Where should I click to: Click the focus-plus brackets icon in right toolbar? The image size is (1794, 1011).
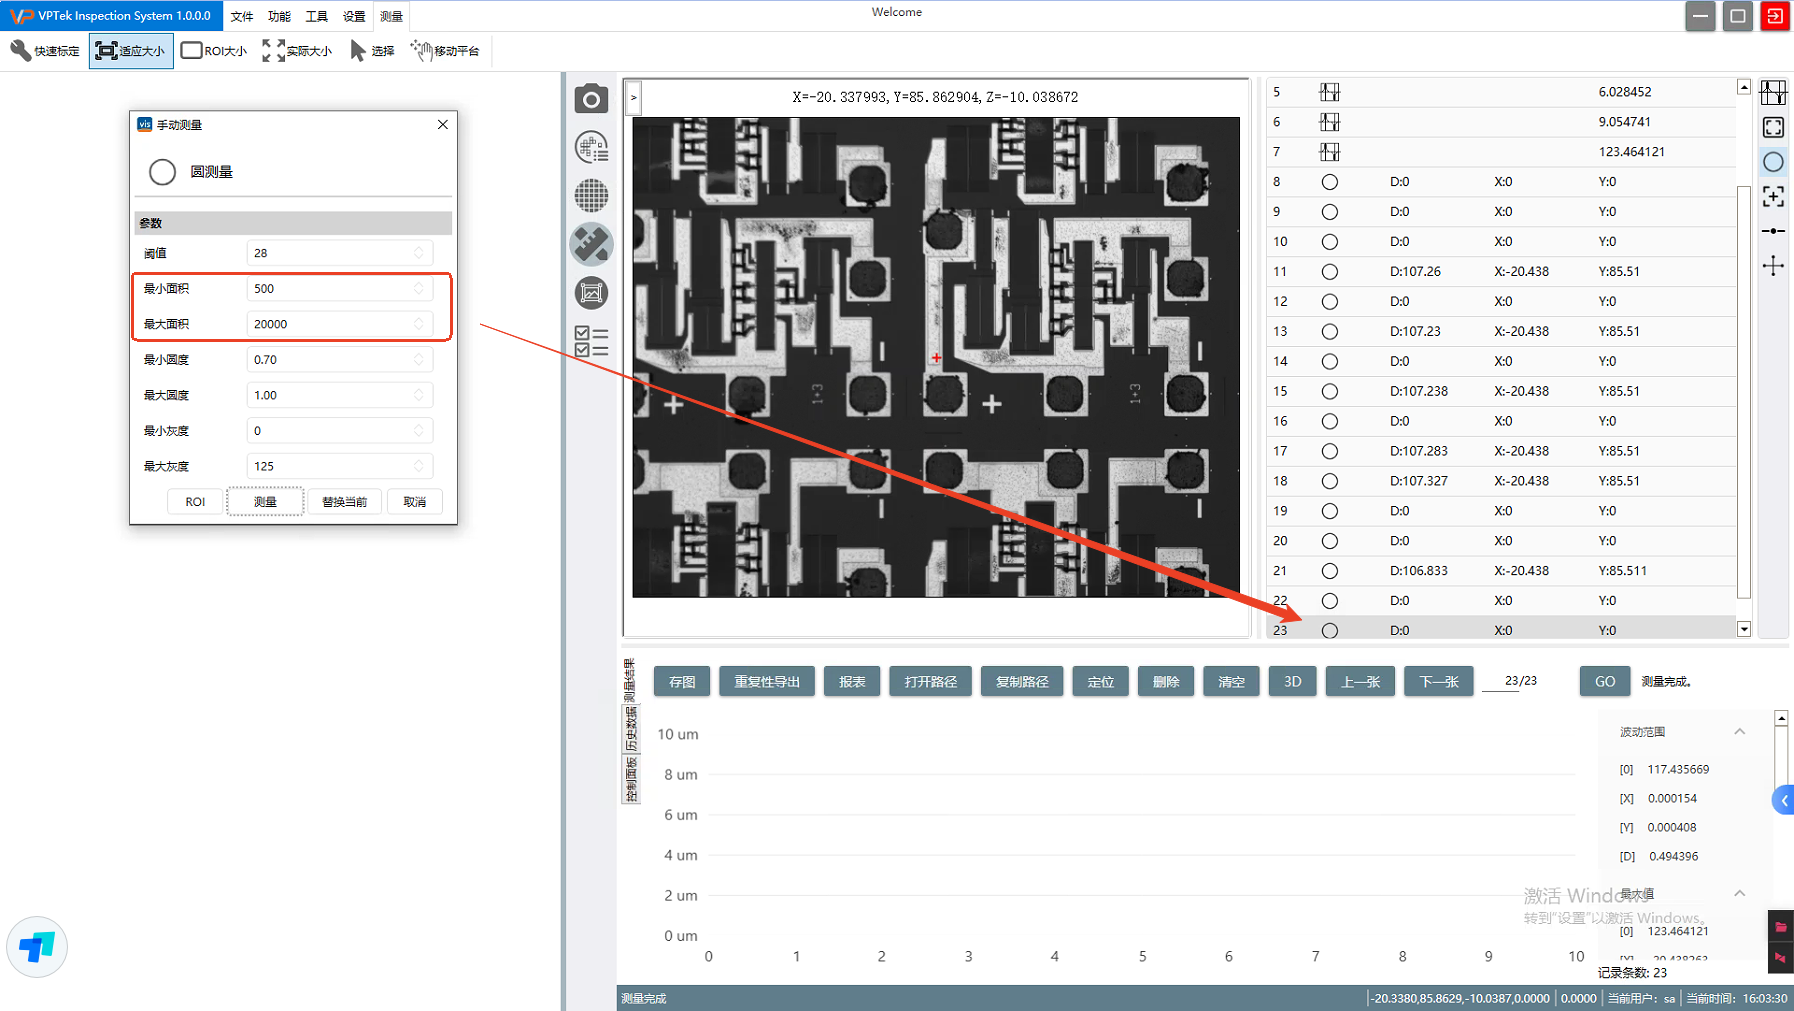1773,197
